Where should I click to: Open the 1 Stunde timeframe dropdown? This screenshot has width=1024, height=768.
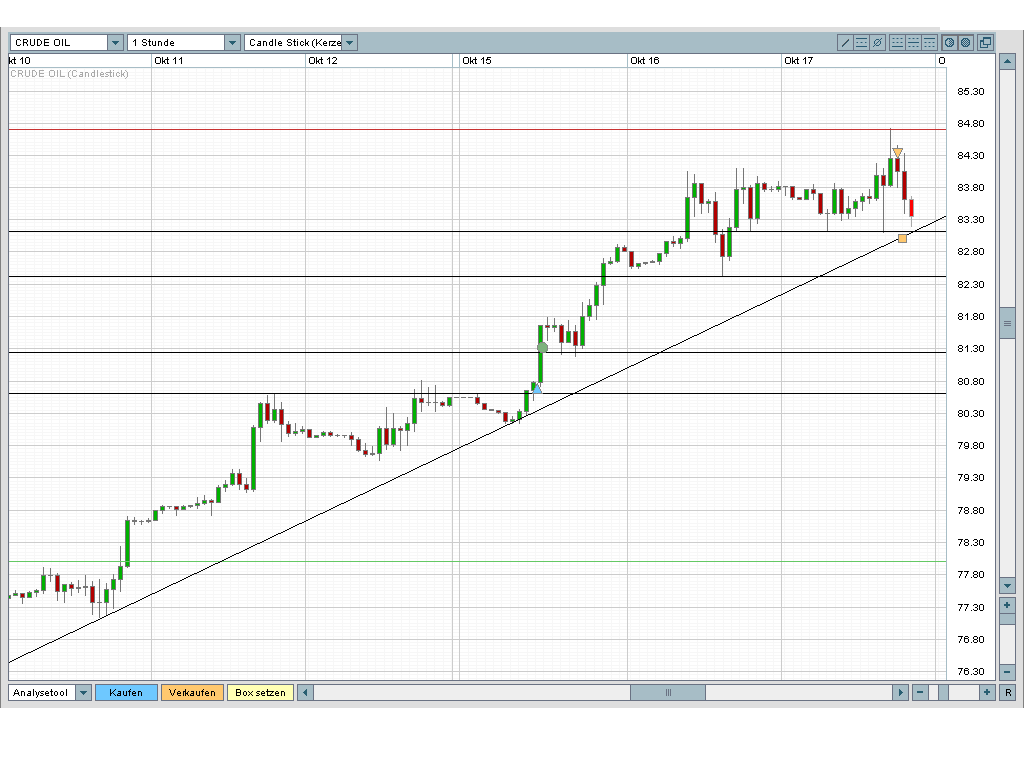(x=232, y=42)
